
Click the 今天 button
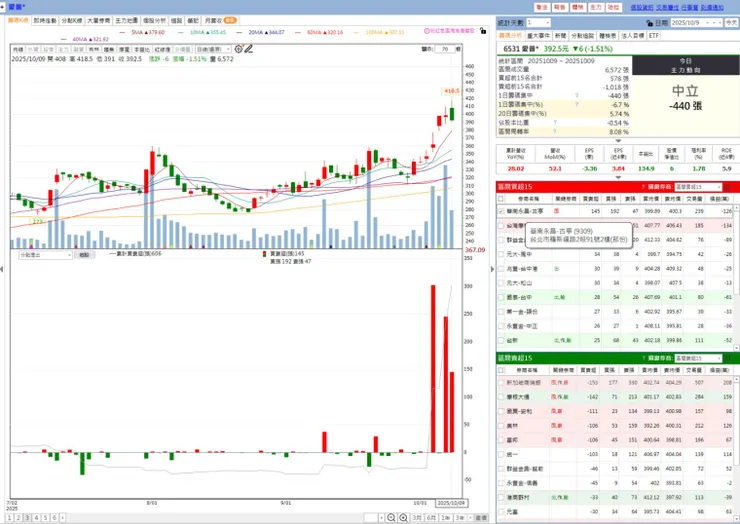click(x=731, y=23)
